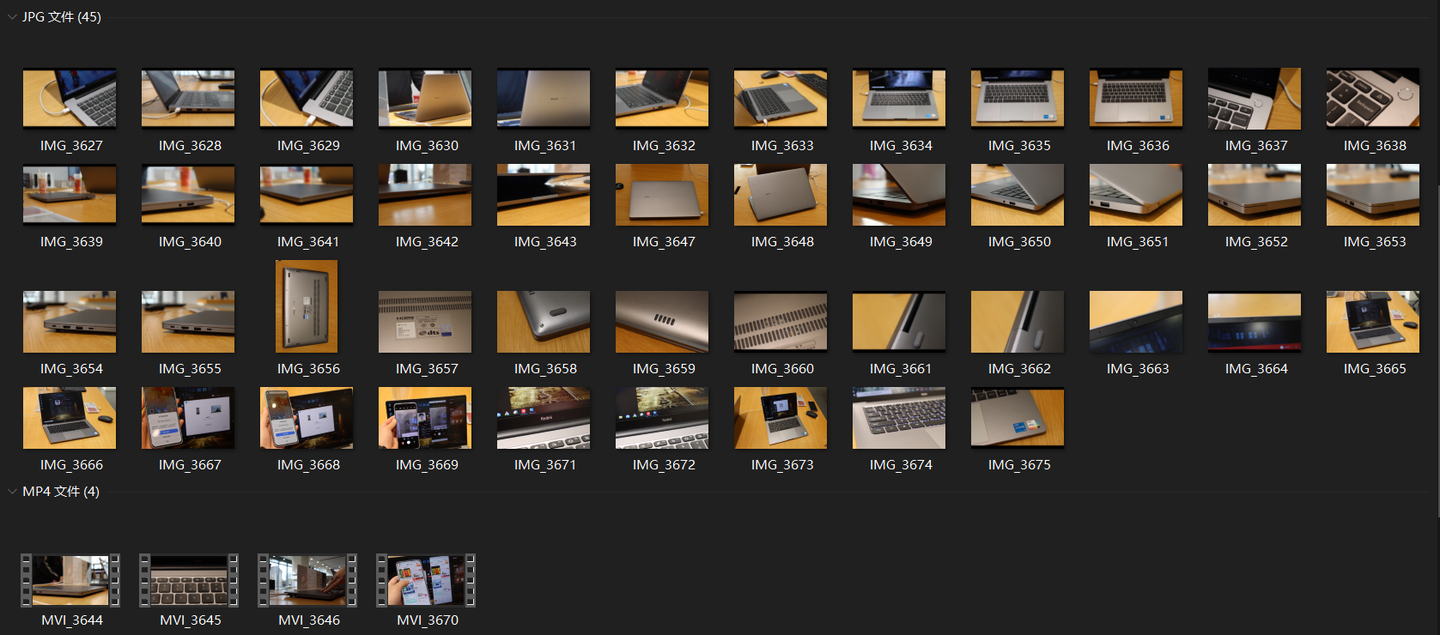Select the IMG_3635 thumbnail

click(x=1018, y=98)
